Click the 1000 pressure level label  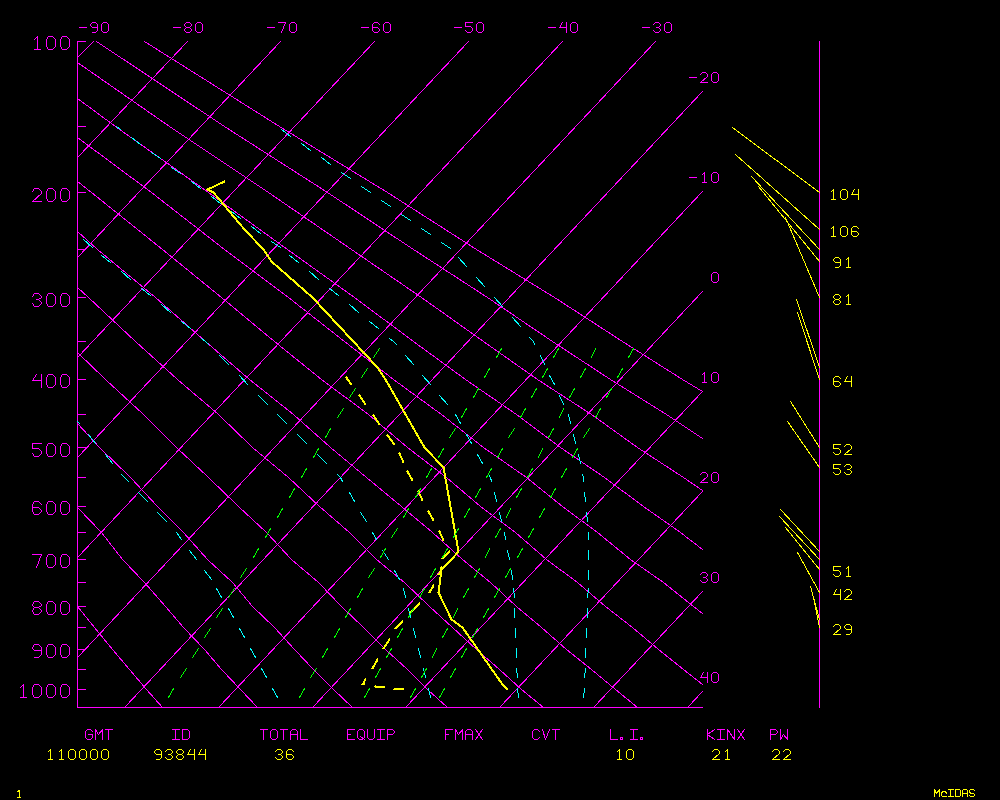coord(46,691)
